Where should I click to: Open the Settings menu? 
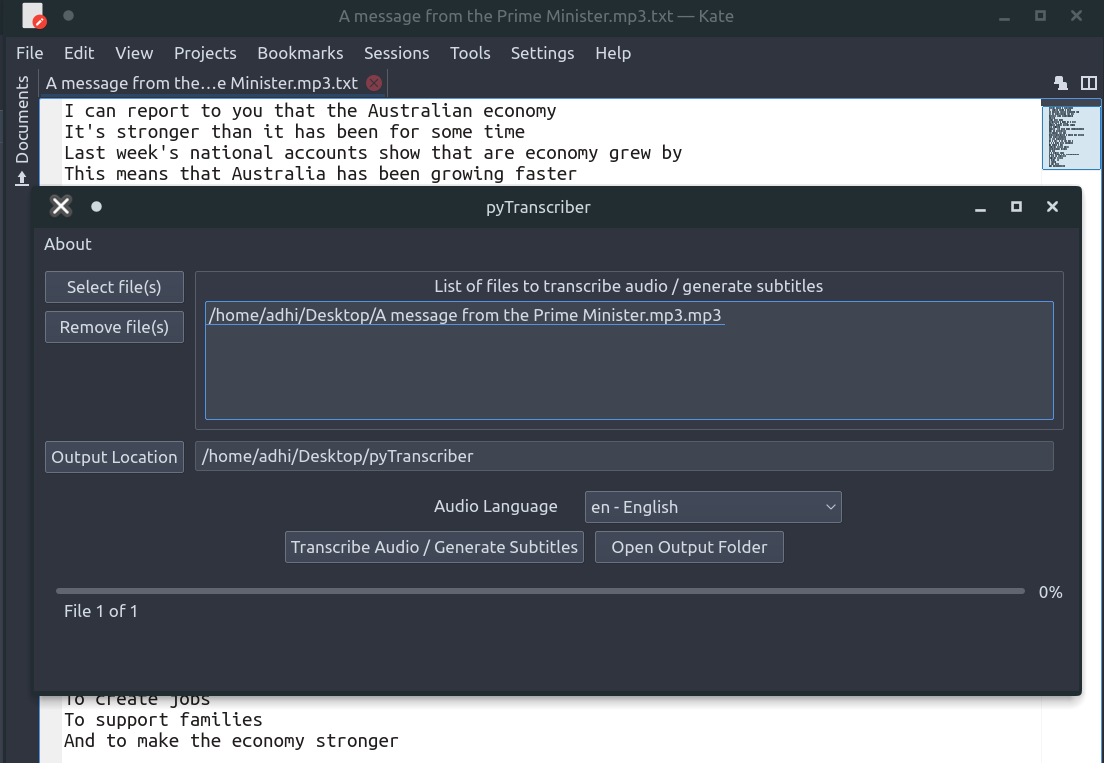542,53
